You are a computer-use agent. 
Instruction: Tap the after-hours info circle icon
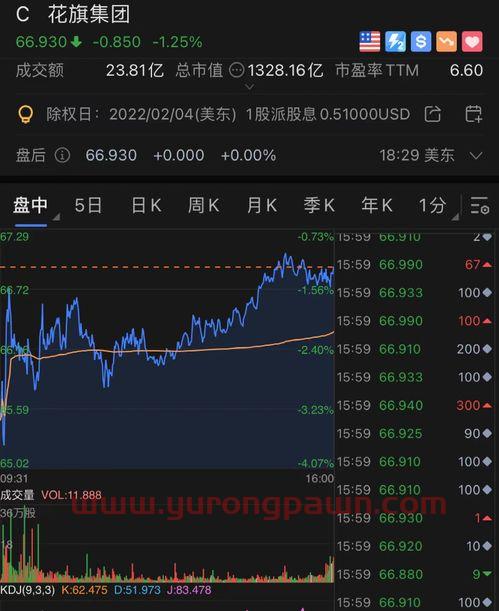[x=62, y=155]
